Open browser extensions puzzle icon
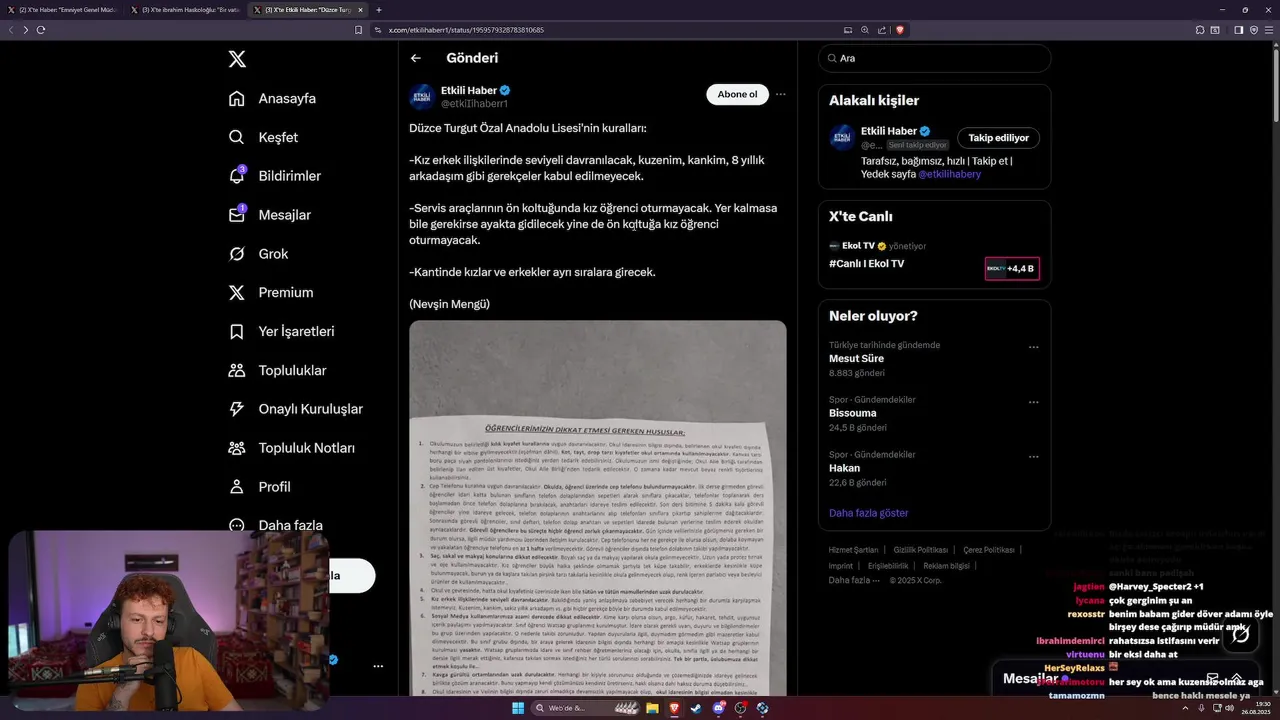The height and width of the screenshot is (720, 1280). pos(1200,30)
